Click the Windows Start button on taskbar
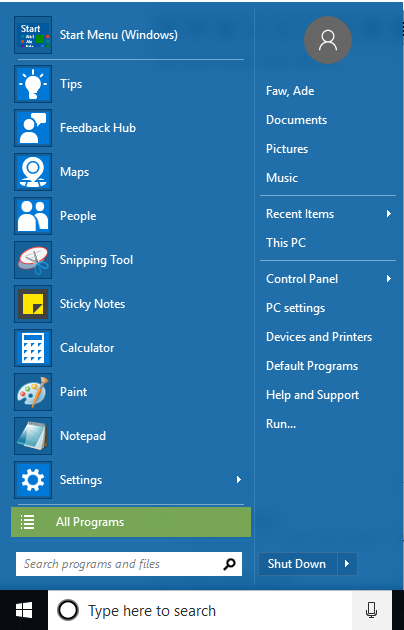Screen dimensions: 404x630 [x=24, y=611]
